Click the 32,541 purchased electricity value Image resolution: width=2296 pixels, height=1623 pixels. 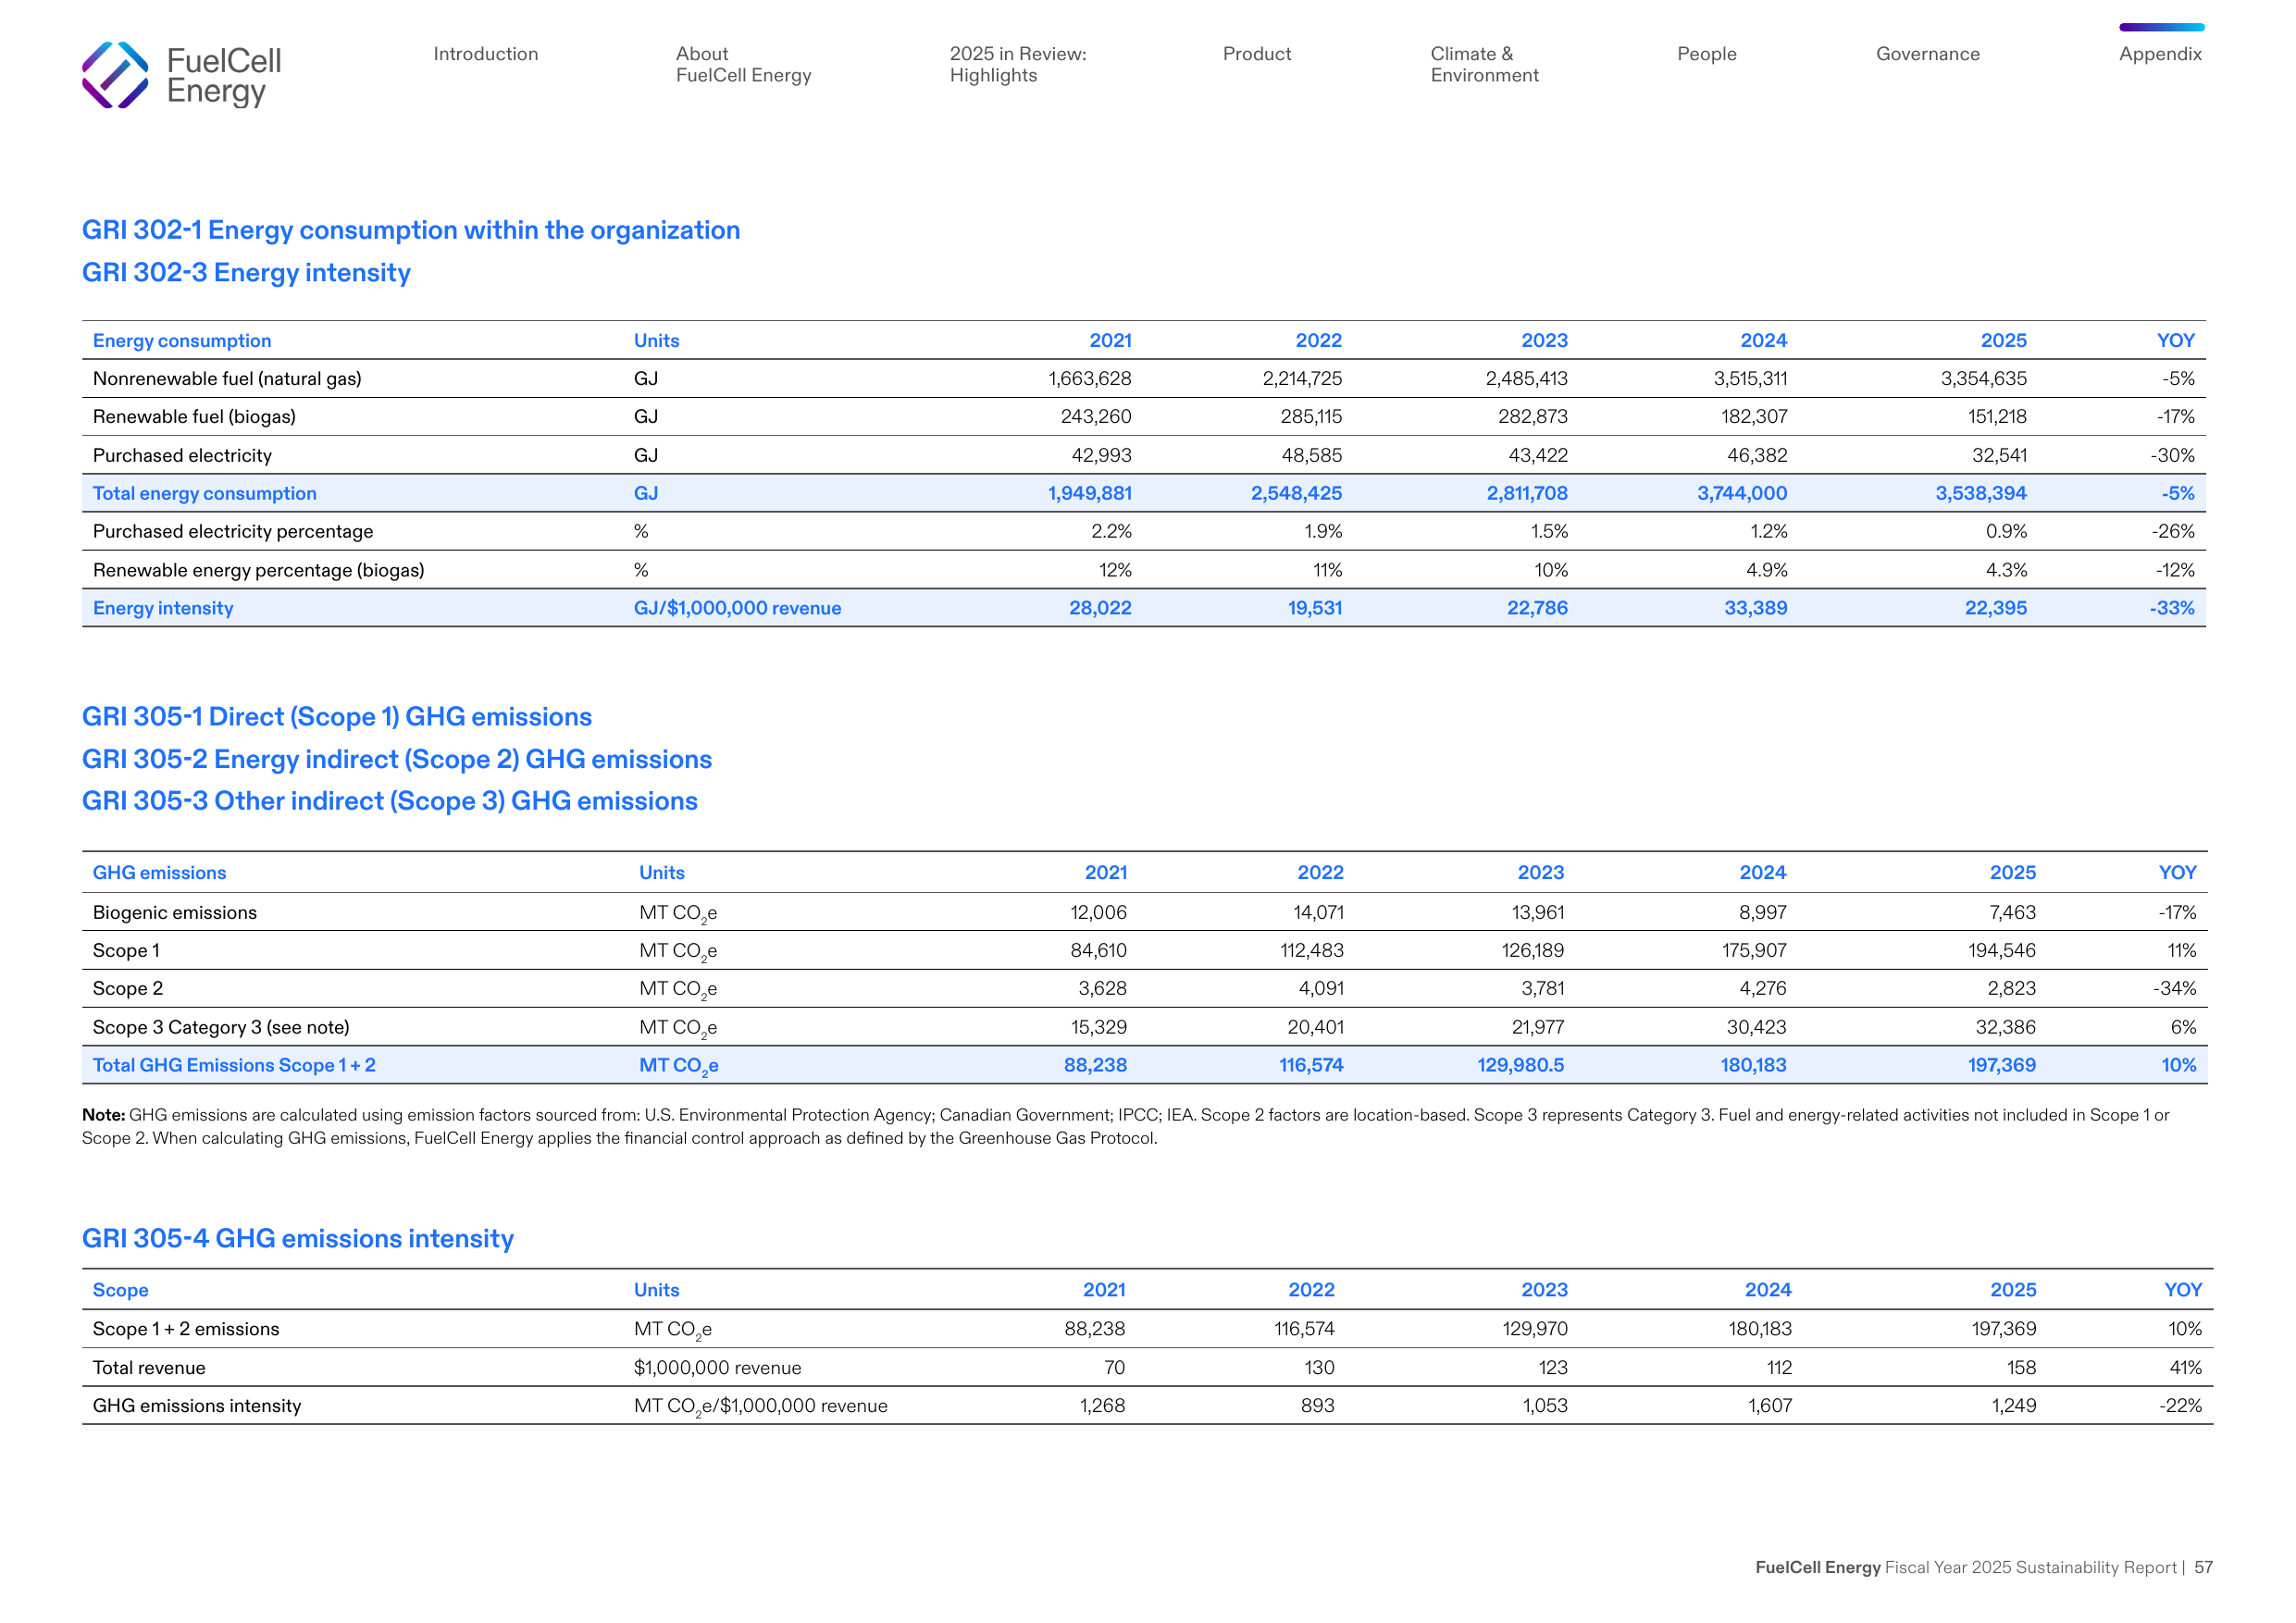[1999, 456]
